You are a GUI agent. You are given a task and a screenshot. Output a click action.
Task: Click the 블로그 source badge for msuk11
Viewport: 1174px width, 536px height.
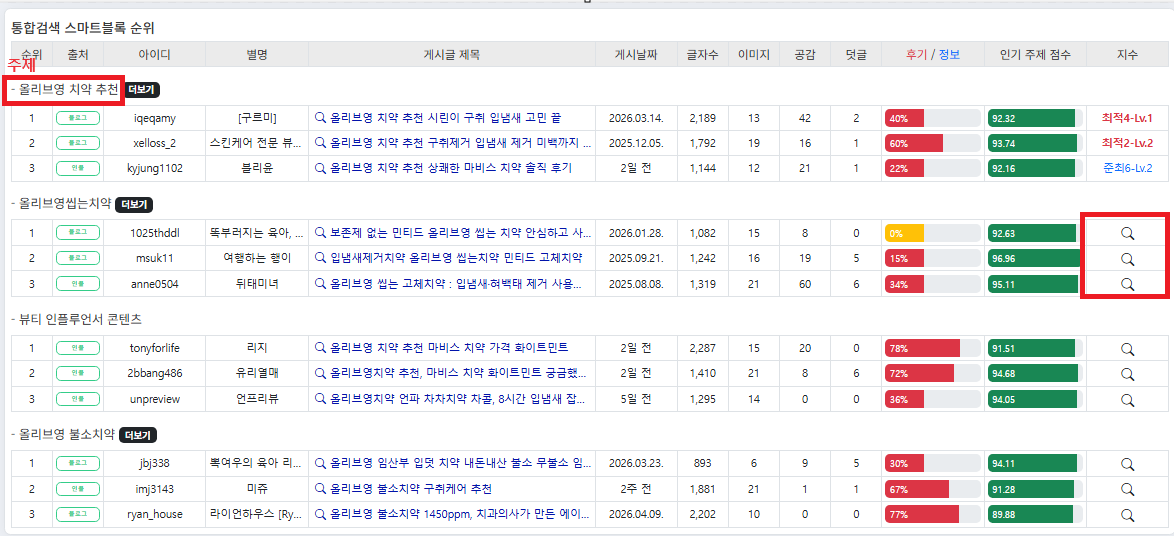click(78, 259)
